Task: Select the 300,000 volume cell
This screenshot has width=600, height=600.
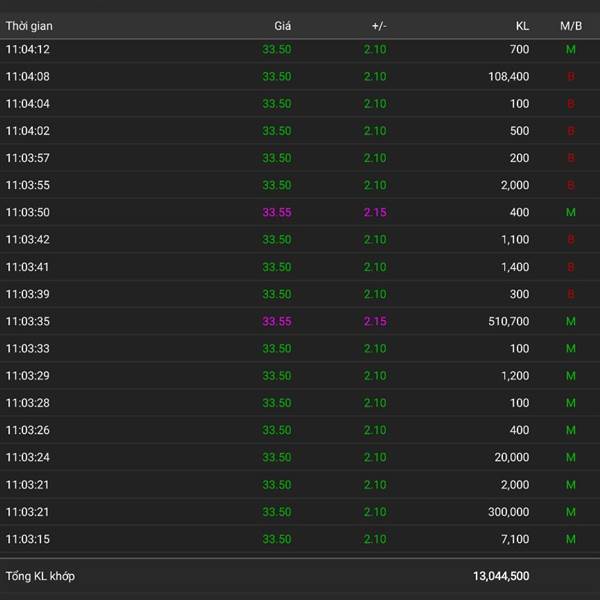Action: coord(509,512)
